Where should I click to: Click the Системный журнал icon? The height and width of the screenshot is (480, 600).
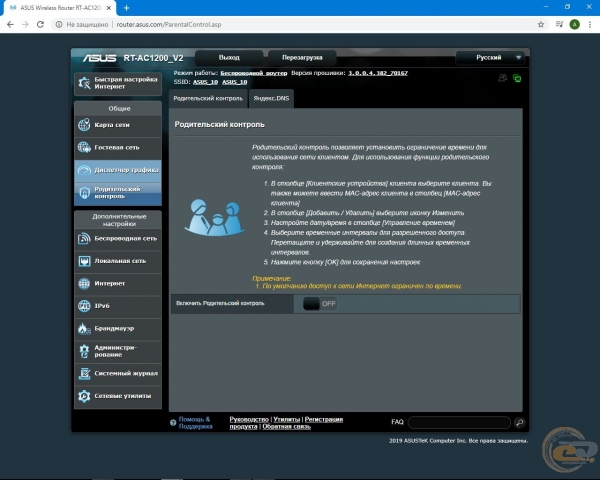pos(84,374)
